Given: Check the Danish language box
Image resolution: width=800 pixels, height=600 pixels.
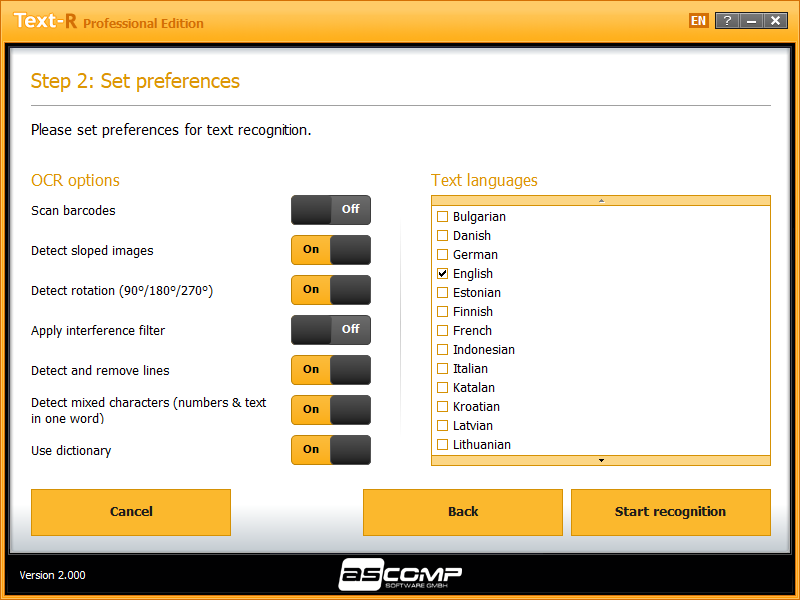Looking at the screenshot, I should coord(442,235).
